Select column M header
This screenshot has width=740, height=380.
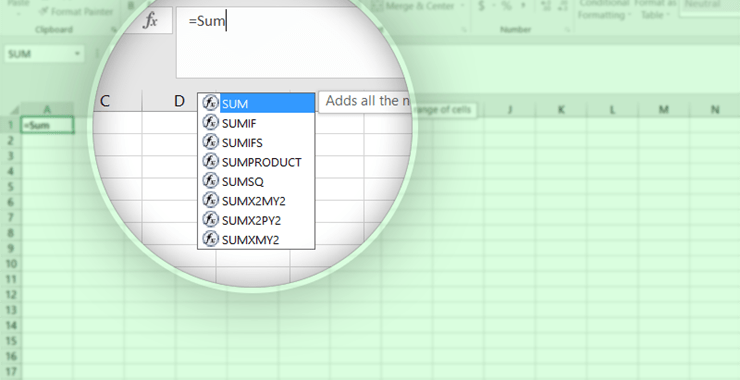pos(664,110)
